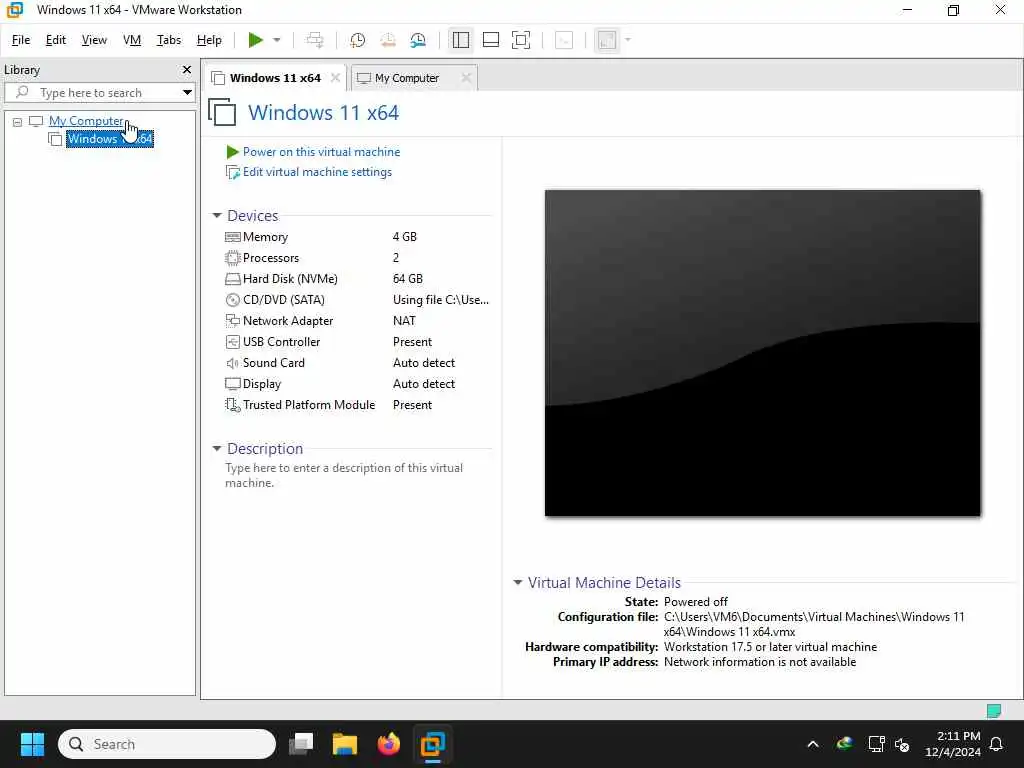The image size is (1024, 768).
Task: Open the Help menu
Action: [x=209, y=40]
